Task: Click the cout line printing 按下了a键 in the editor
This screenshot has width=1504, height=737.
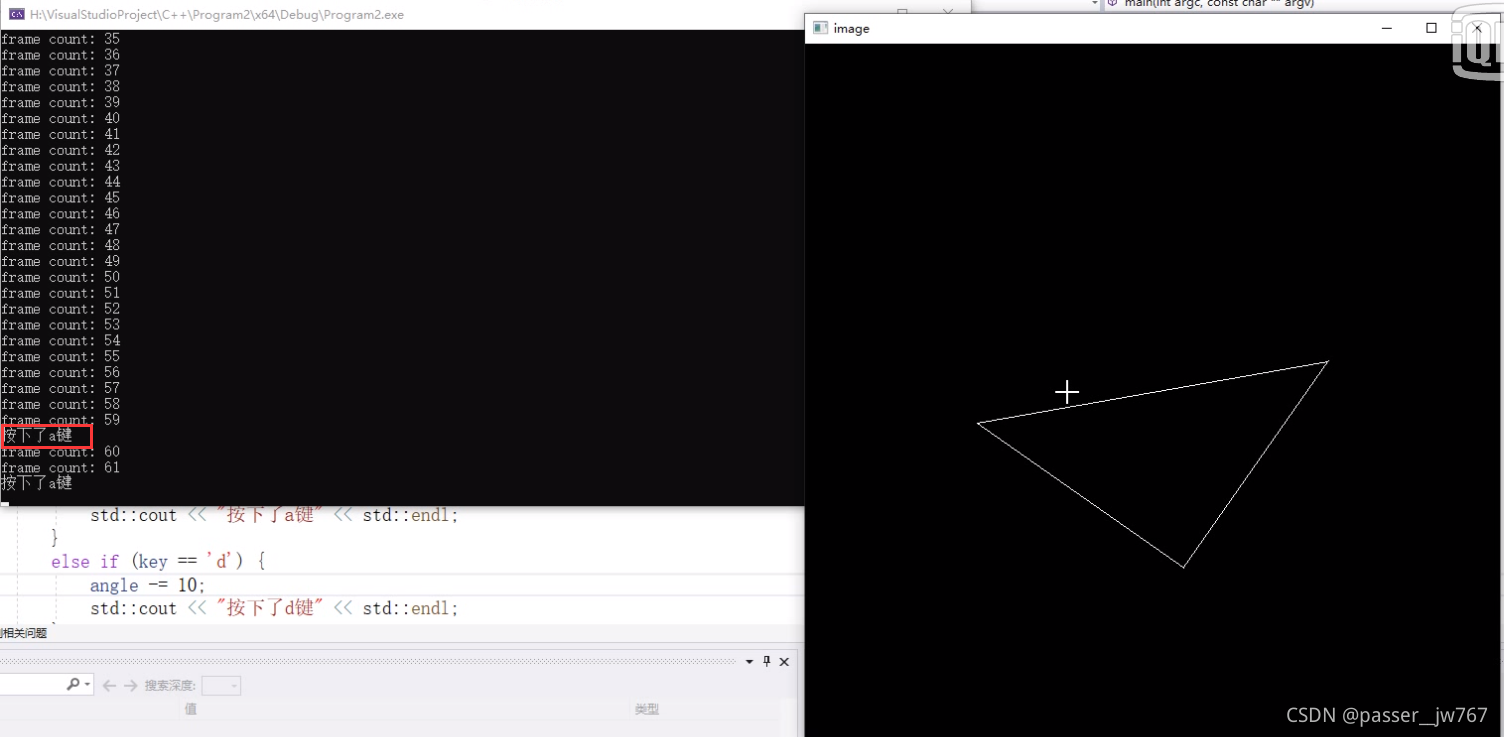Action: pyautogui.click(x=274, y=516)
